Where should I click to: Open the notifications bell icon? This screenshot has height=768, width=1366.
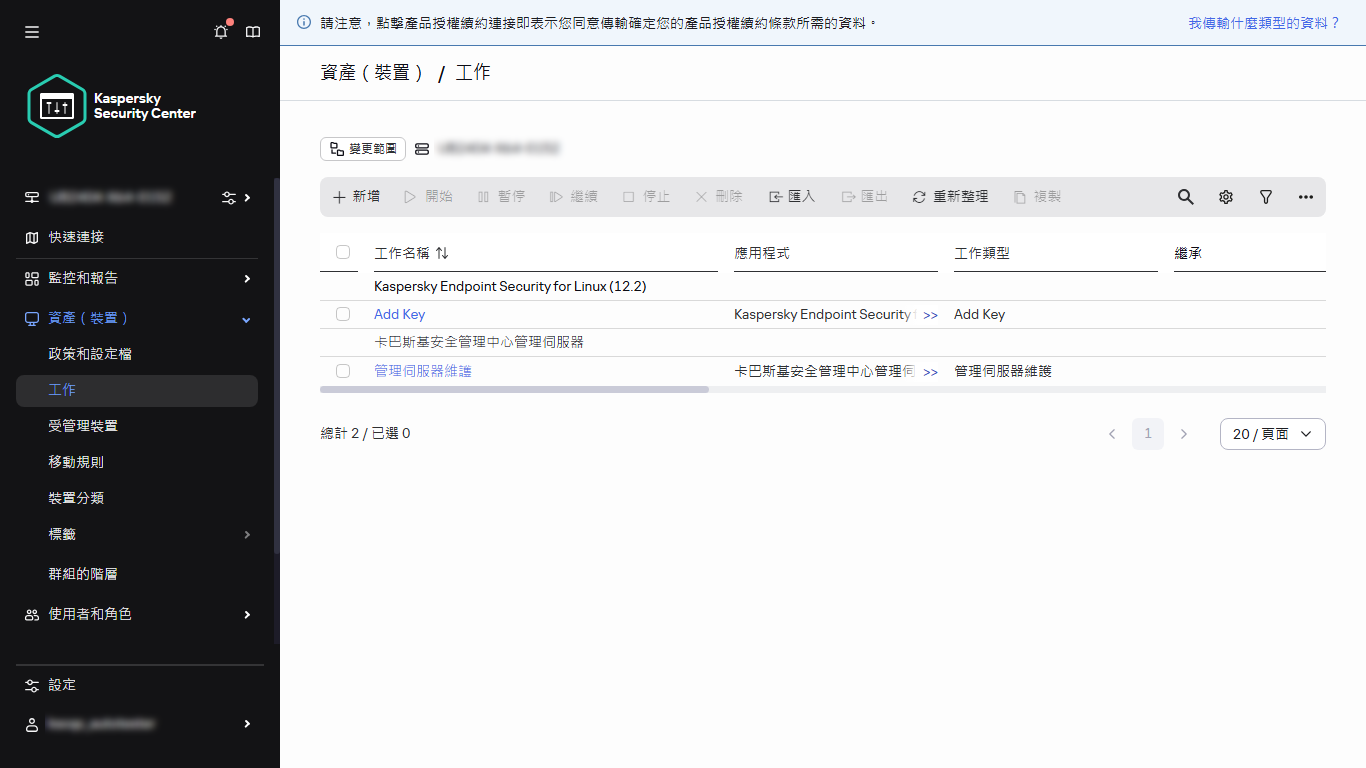pos(220,32)
